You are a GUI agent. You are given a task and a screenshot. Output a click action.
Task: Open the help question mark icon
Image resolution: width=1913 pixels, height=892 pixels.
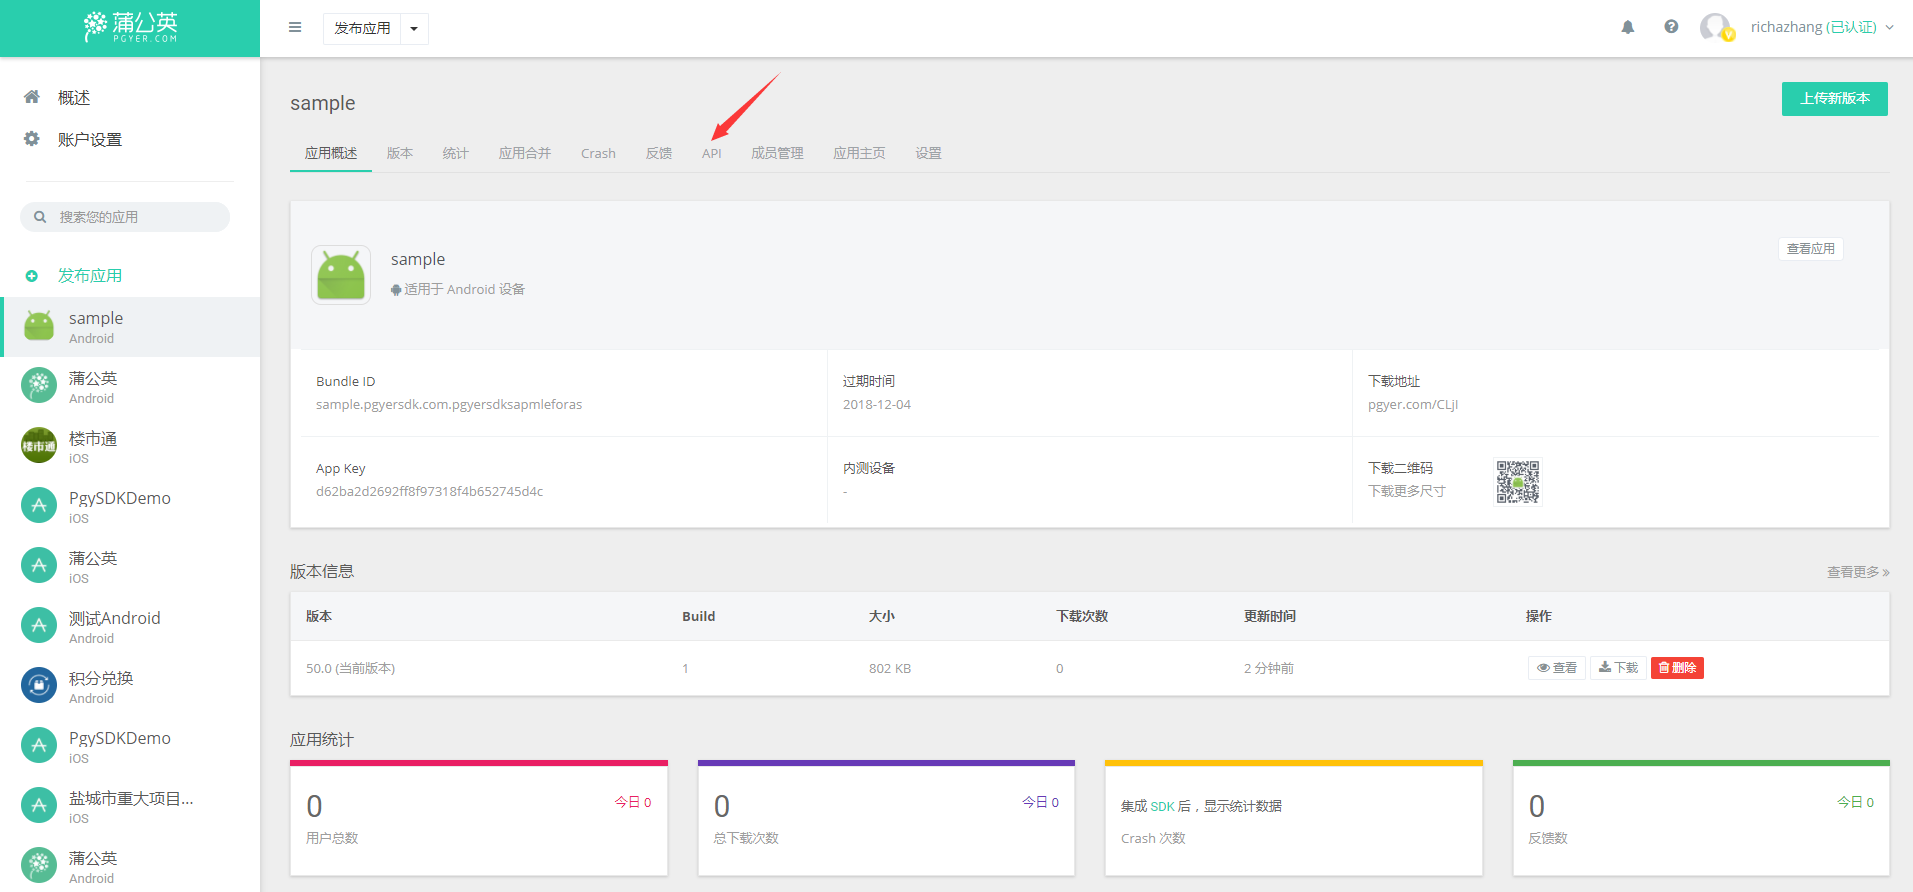[1671, 27]
